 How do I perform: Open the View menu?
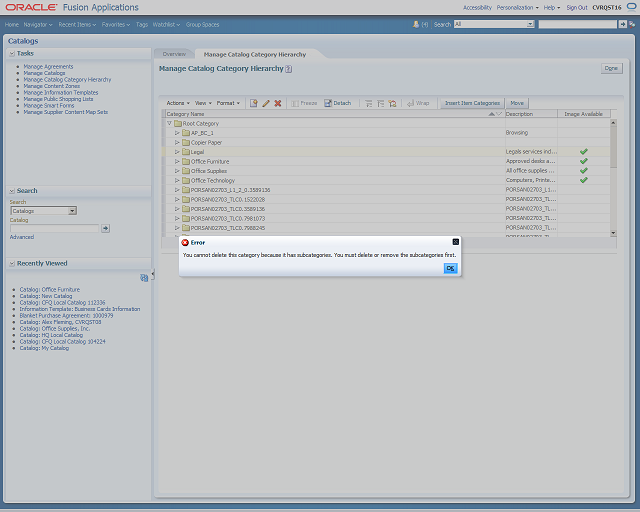point(203,103)
